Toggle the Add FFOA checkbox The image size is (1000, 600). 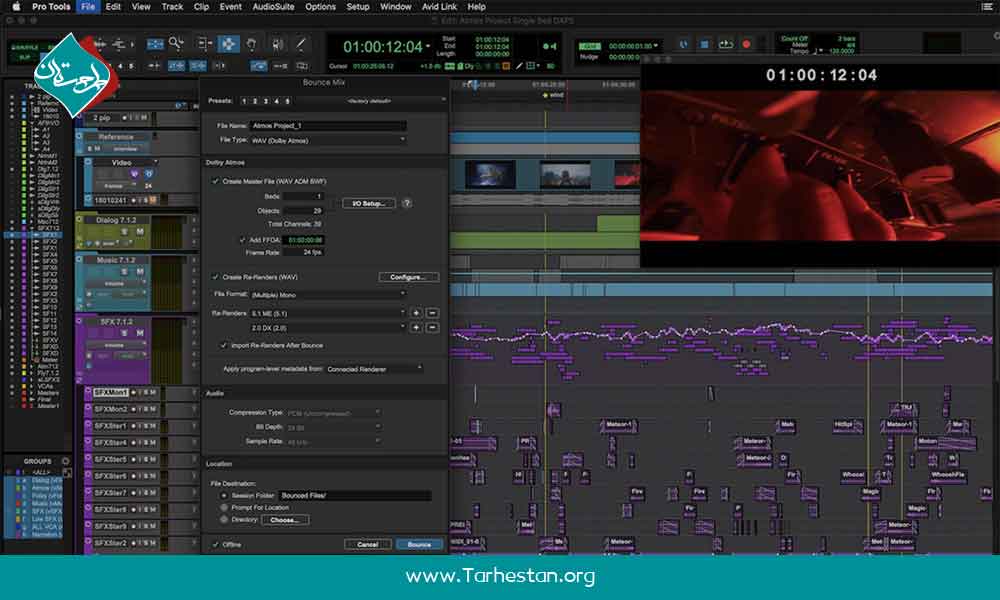pos(242,240)
